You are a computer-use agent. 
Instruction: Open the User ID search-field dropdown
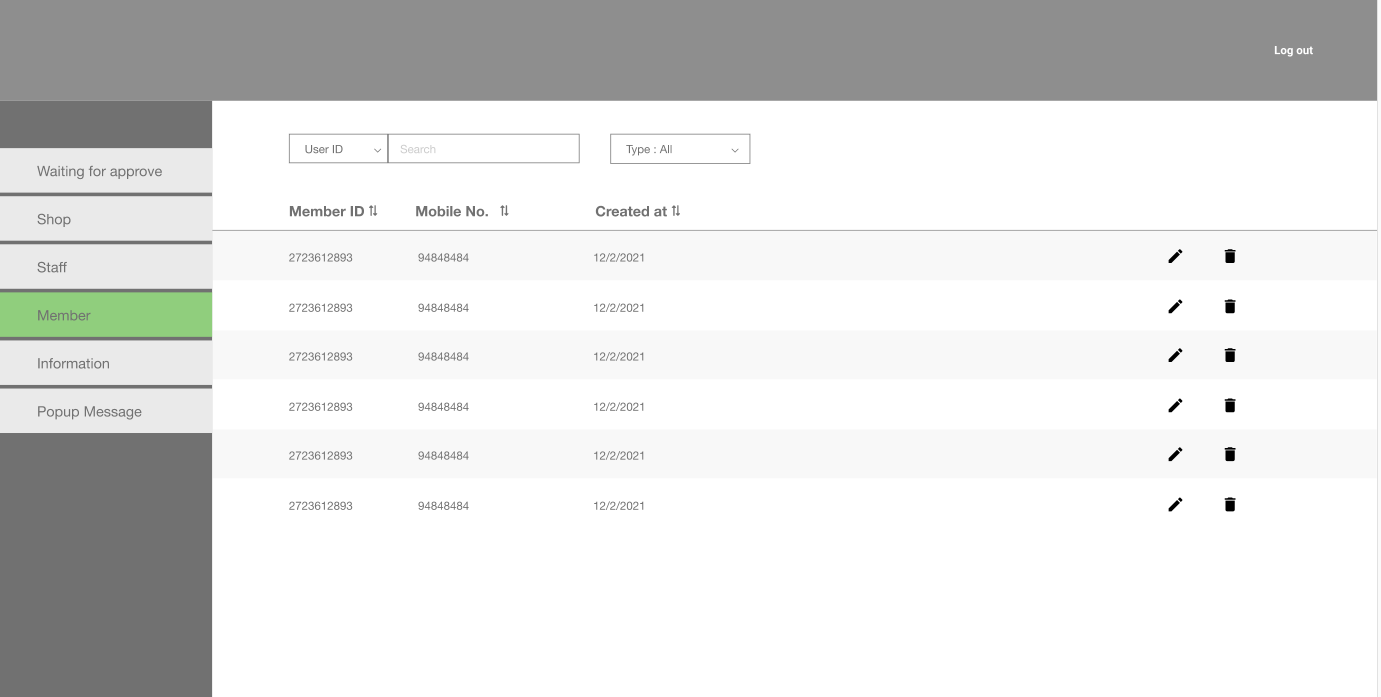pyautogui.click(x=338, y=149)
